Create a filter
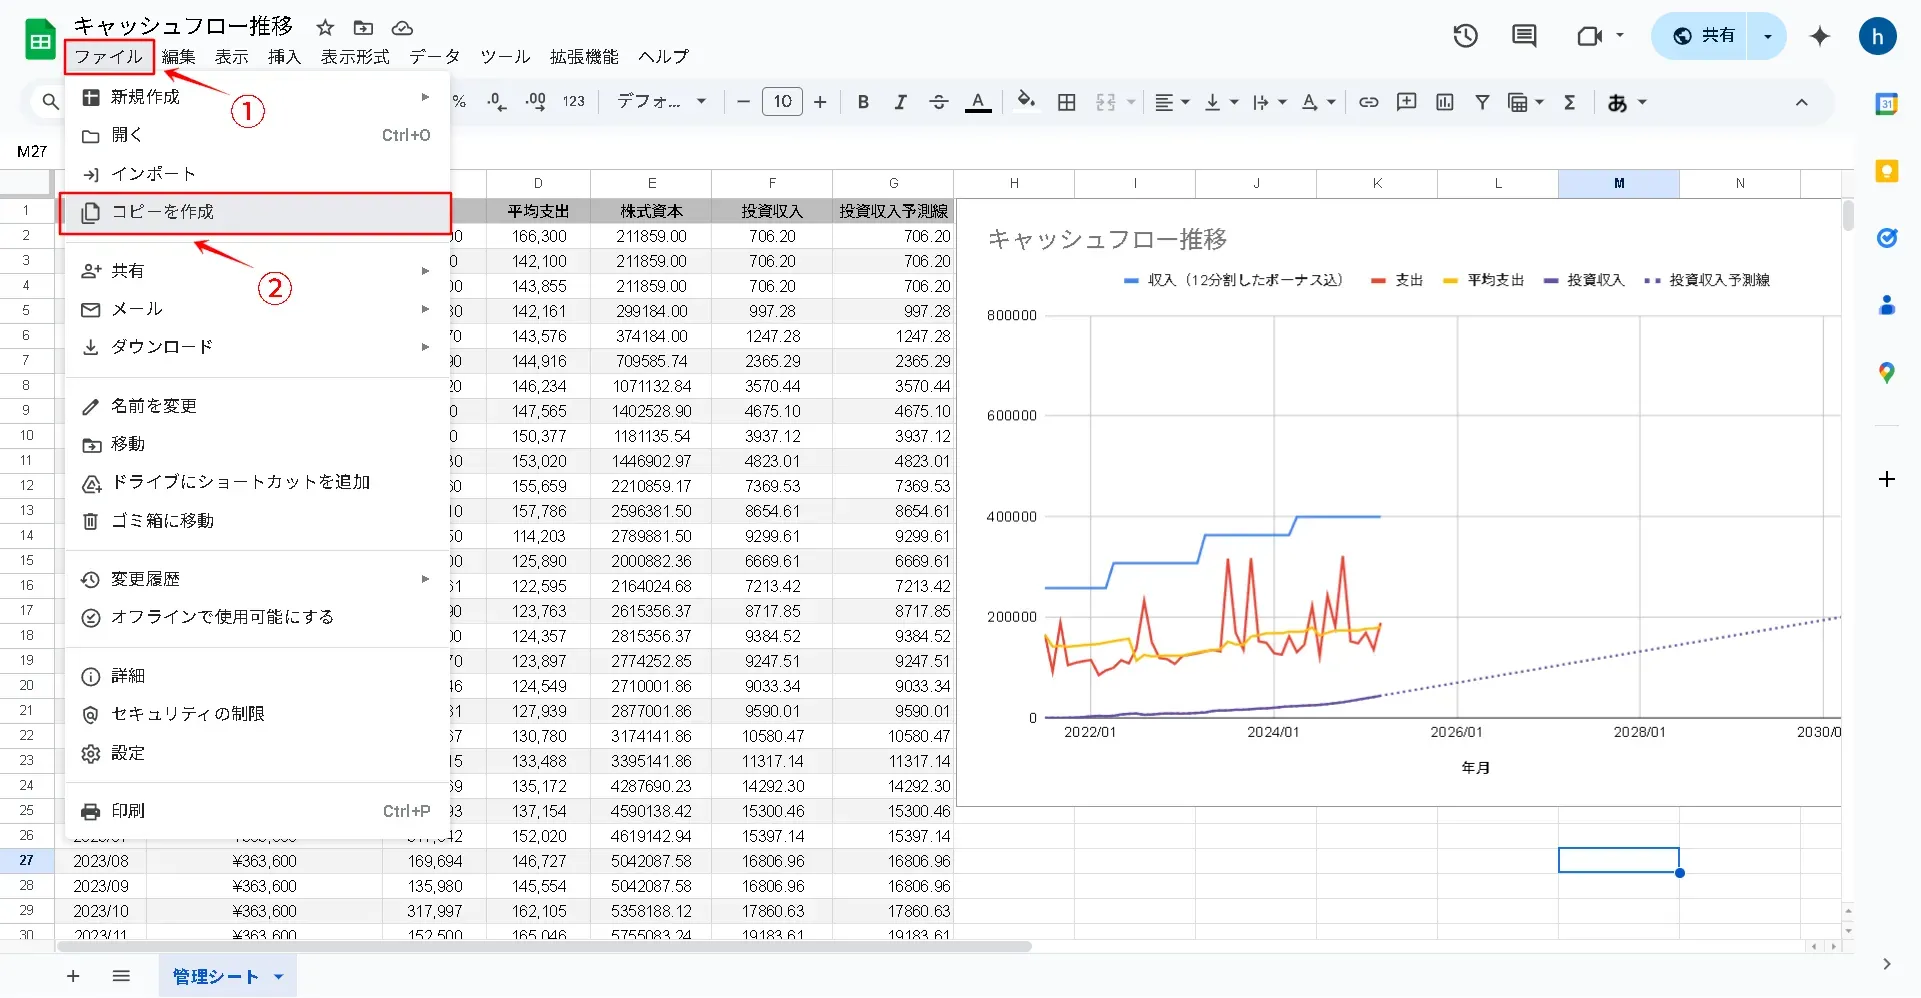The height and width of the screenshot is (998, 1921). coord(1482,101)
